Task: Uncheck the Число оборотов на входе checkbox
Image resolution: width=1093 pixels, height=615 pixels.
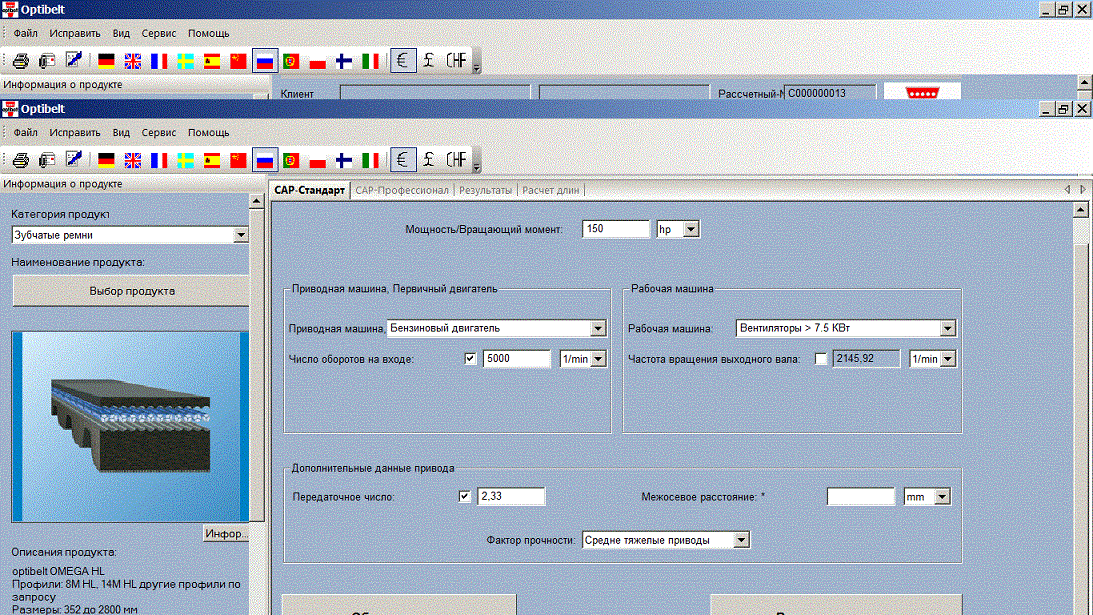Action: [x=471, y=358]
